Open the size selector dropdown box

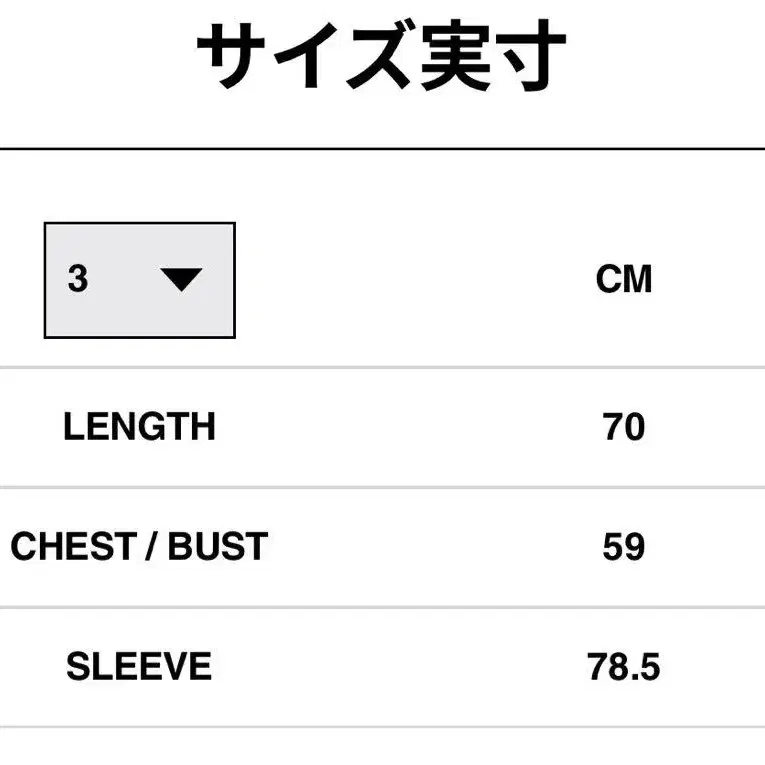tap(140, 280)
